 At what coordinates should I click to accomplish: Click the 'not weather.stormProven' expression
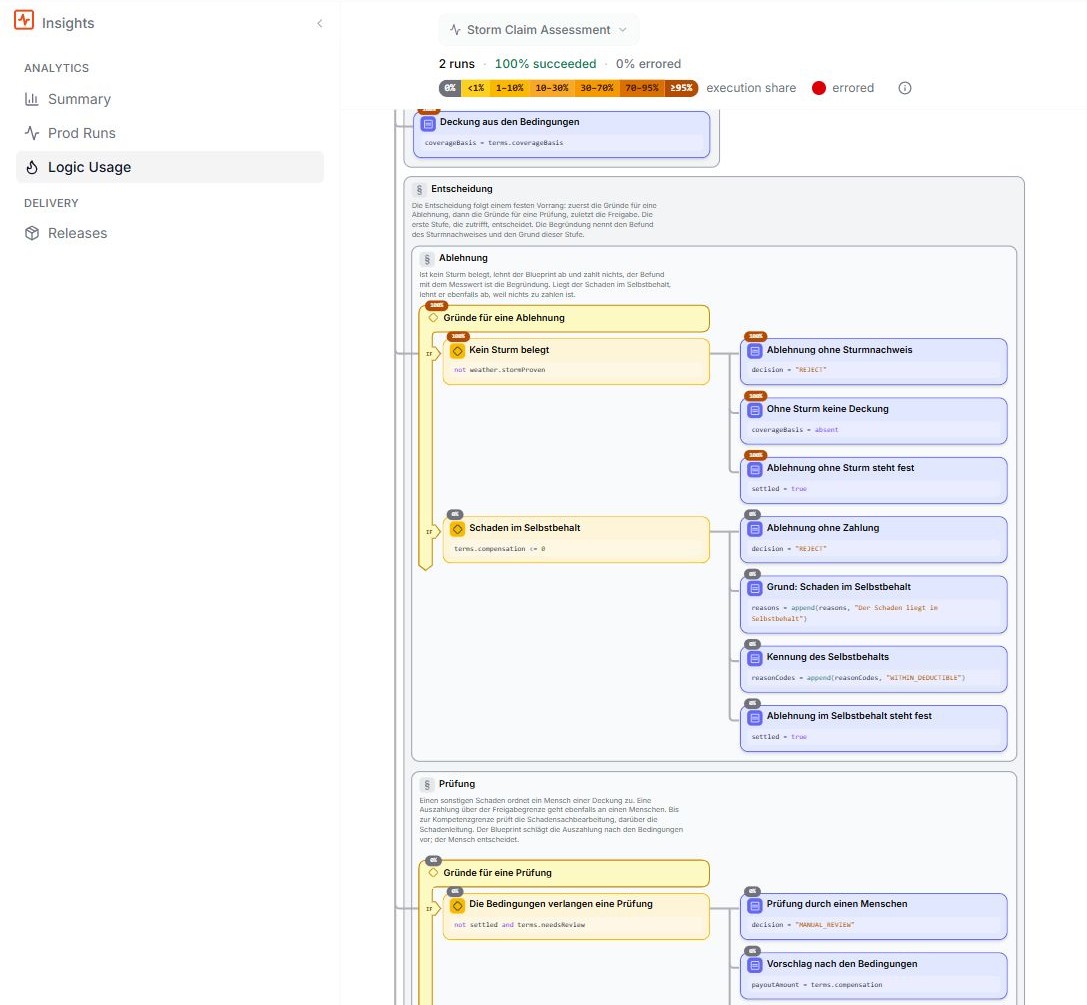click(500, 370)
